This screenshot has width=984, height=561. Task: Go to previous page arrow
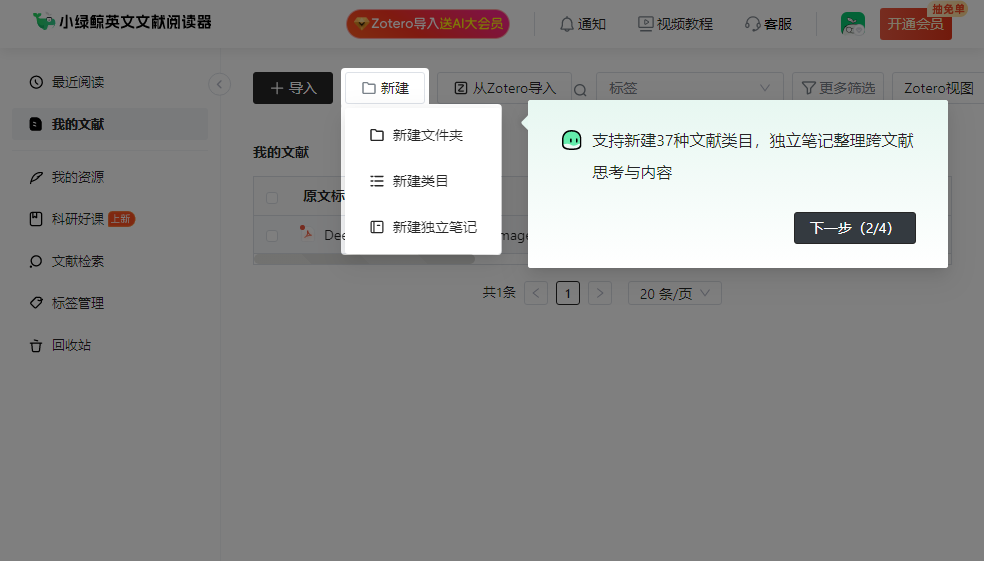pyautogui.click(x=536, y=293)
